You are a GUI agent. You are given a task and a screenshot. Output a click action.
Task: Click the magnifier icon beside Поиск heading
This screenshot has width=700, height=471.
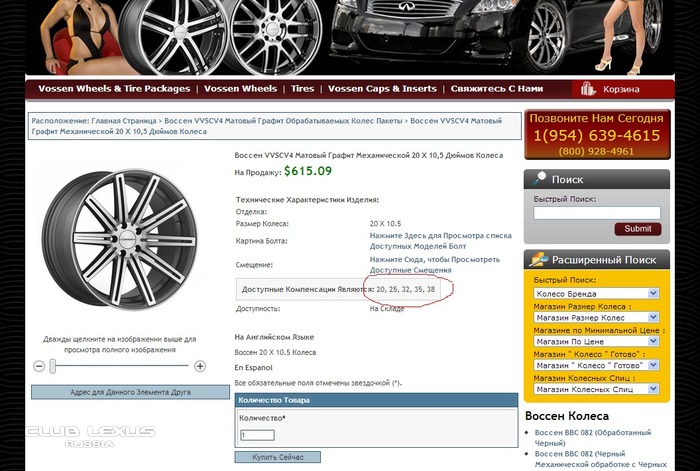pos(538,180)
